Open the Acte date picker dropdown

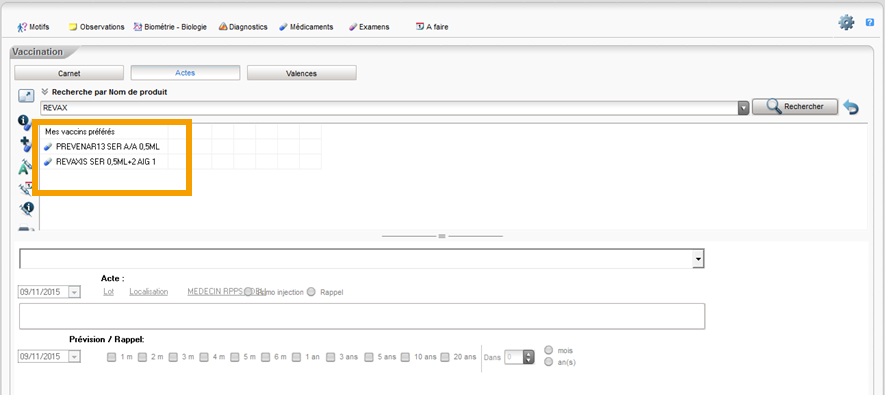[75, 292]
